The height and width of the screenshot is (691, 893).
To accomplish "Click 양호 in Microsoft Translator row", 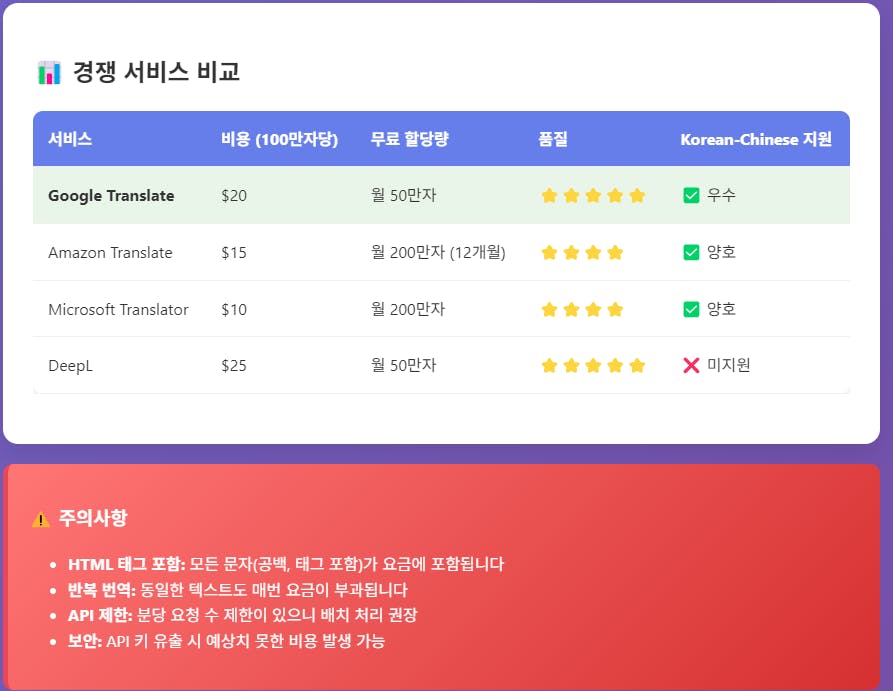I will (721, 309).
